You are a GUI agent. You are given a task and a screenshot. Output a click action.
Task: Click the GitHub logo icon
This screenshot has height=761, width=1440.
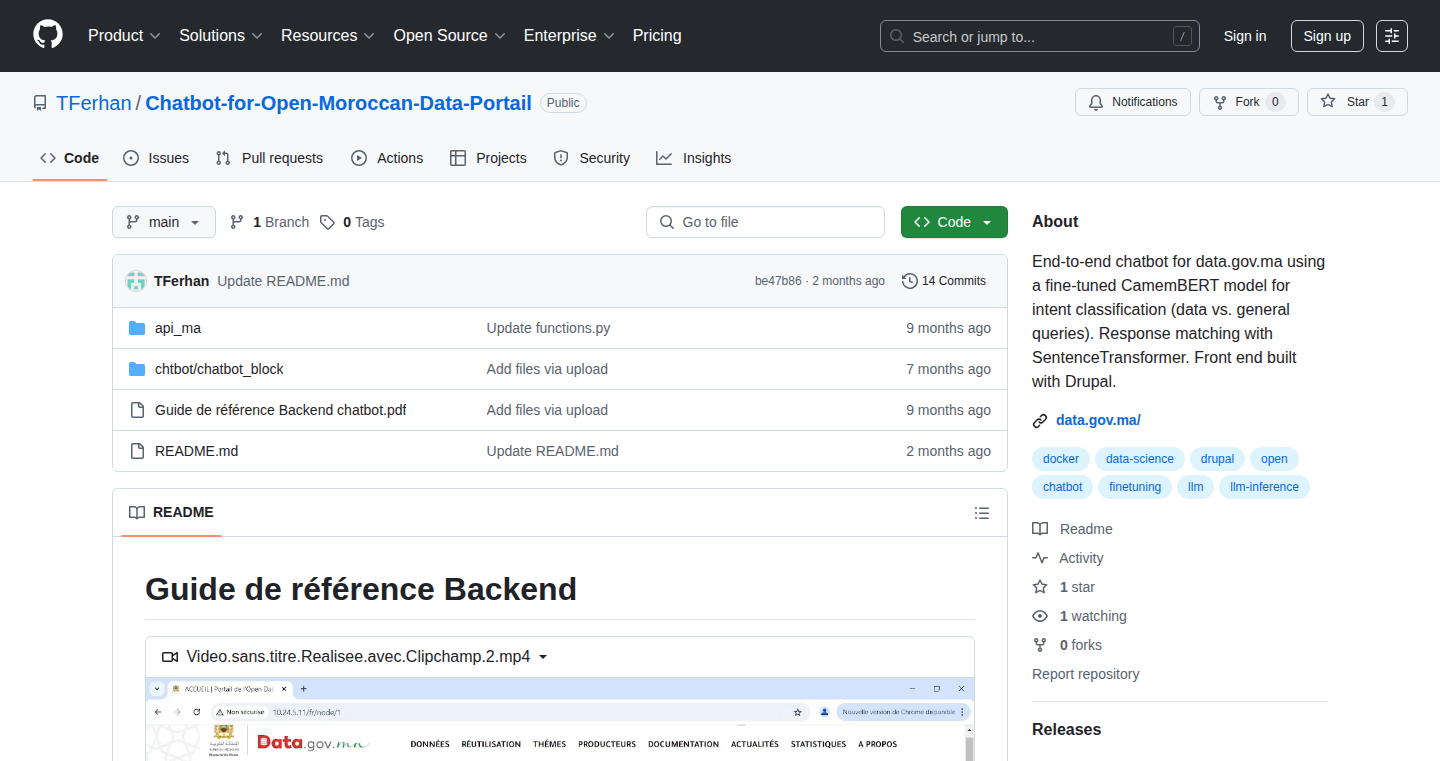pyautogui.click(x=48, y=35)
